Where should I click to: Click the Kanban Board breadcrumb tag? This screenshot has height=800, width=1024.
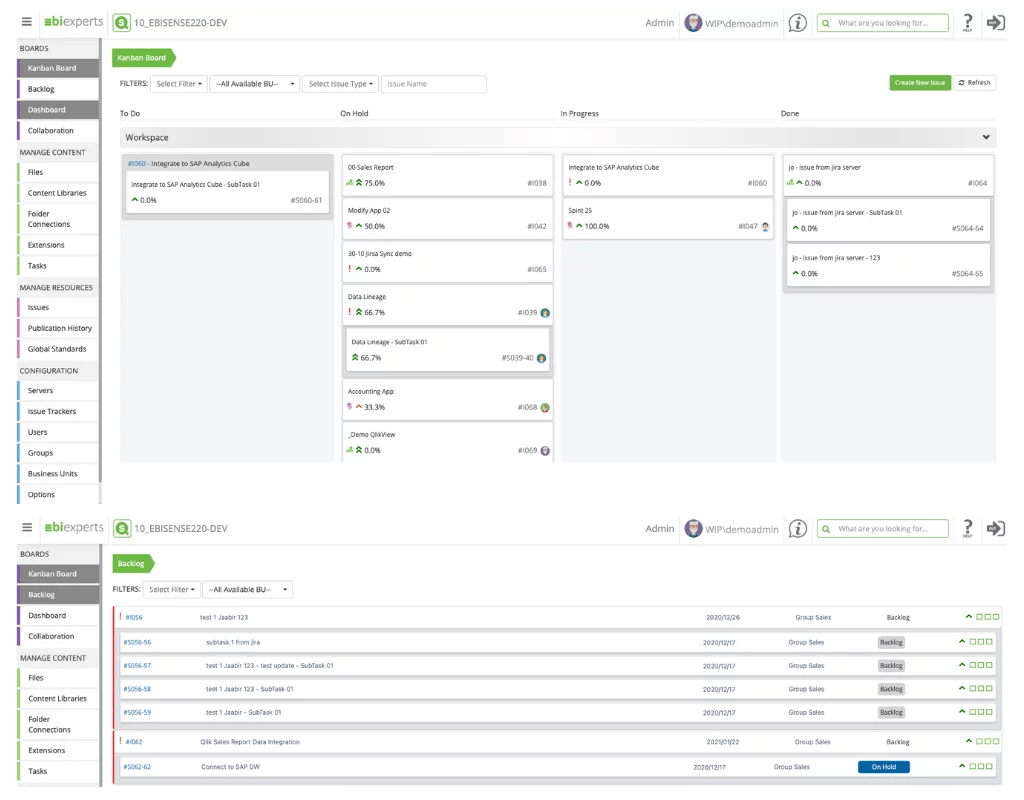coord(142,57)
